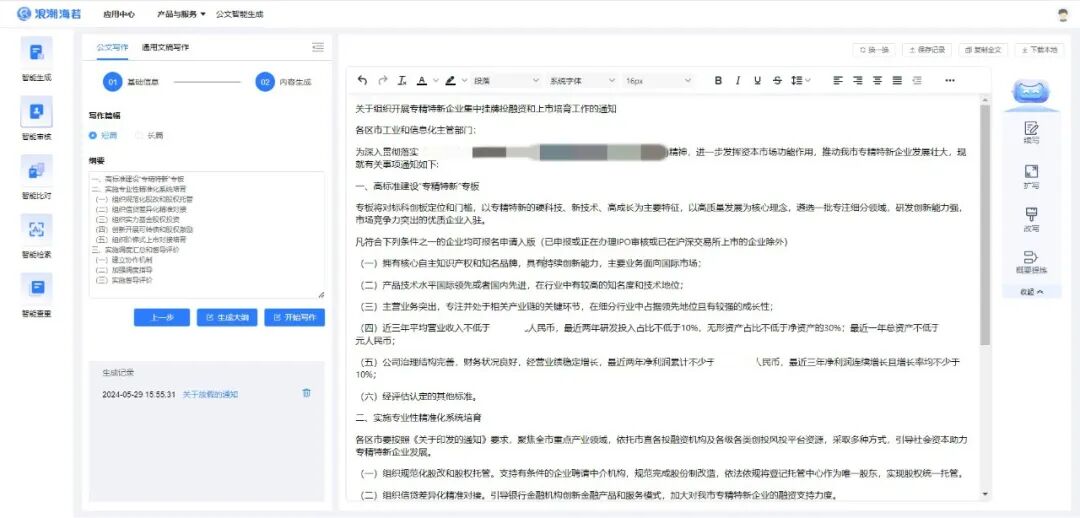1080x518 pixels.
Task: Center align the text
Action: 878,81
